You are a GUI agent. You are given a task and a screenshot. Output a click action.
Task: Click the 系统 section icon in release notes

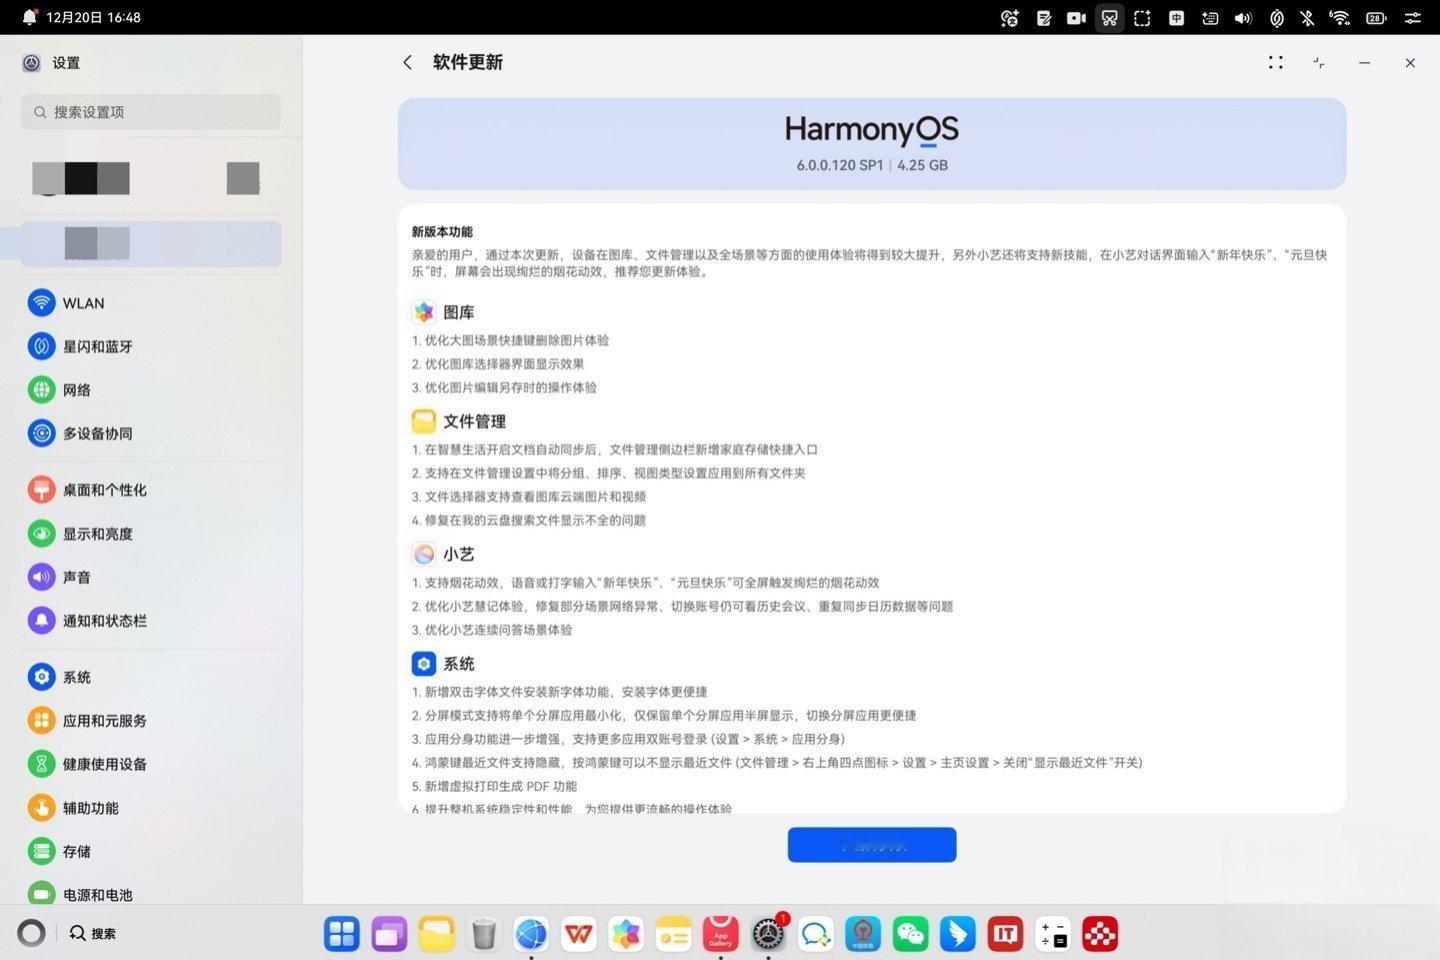(x=424, y=664)
